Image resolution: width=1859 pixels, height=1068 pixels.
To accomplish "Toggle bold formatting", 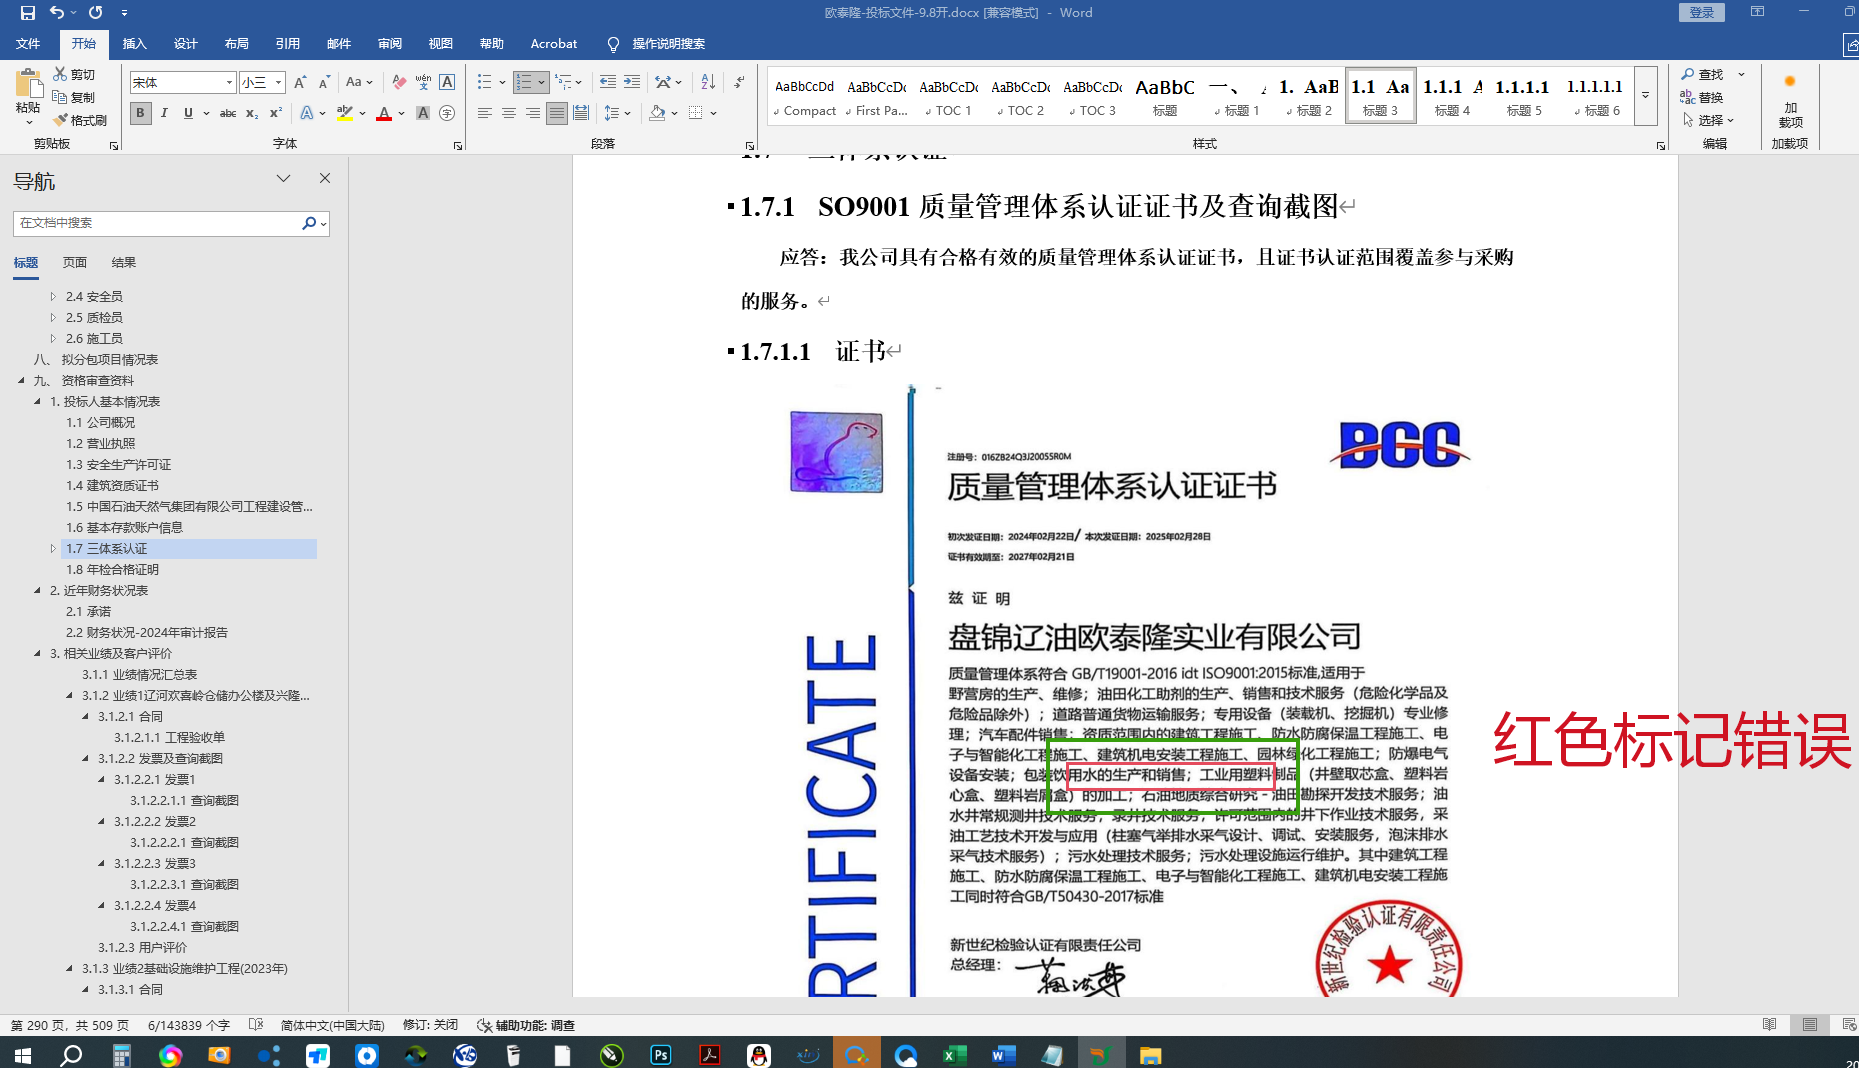I will (140, 113).
